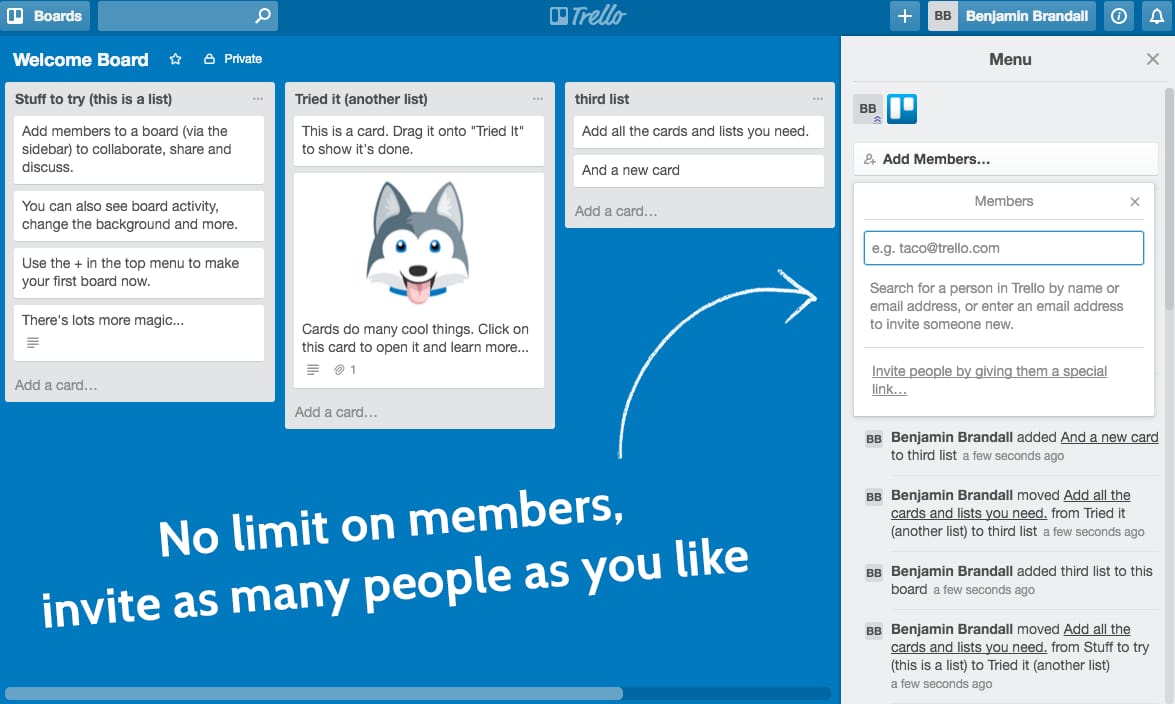Screen dimensions: 1175x704
Task: Click the Menu sidebar vertical scrollbar
Action: tap(1169, 199)
